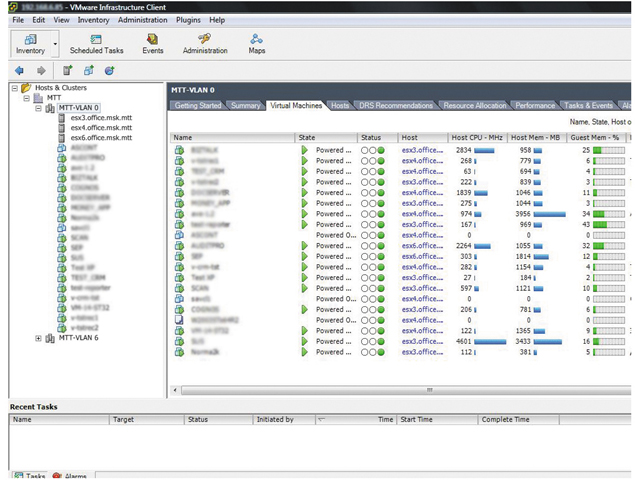Image resolution: width=640 pixels, height=480 pixels.
Task: Click the host link for the 4601 MHz VM
Action: click(x=422, y=341)
